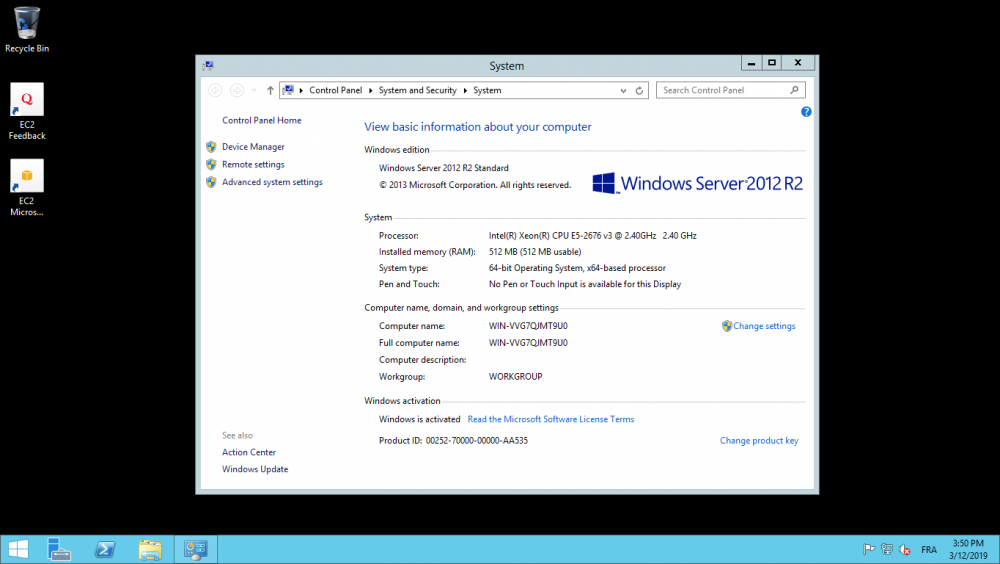Open Control Panel Home
Image resolution: width=1000 pixels, height=564 pixels.
click(261, 120)
